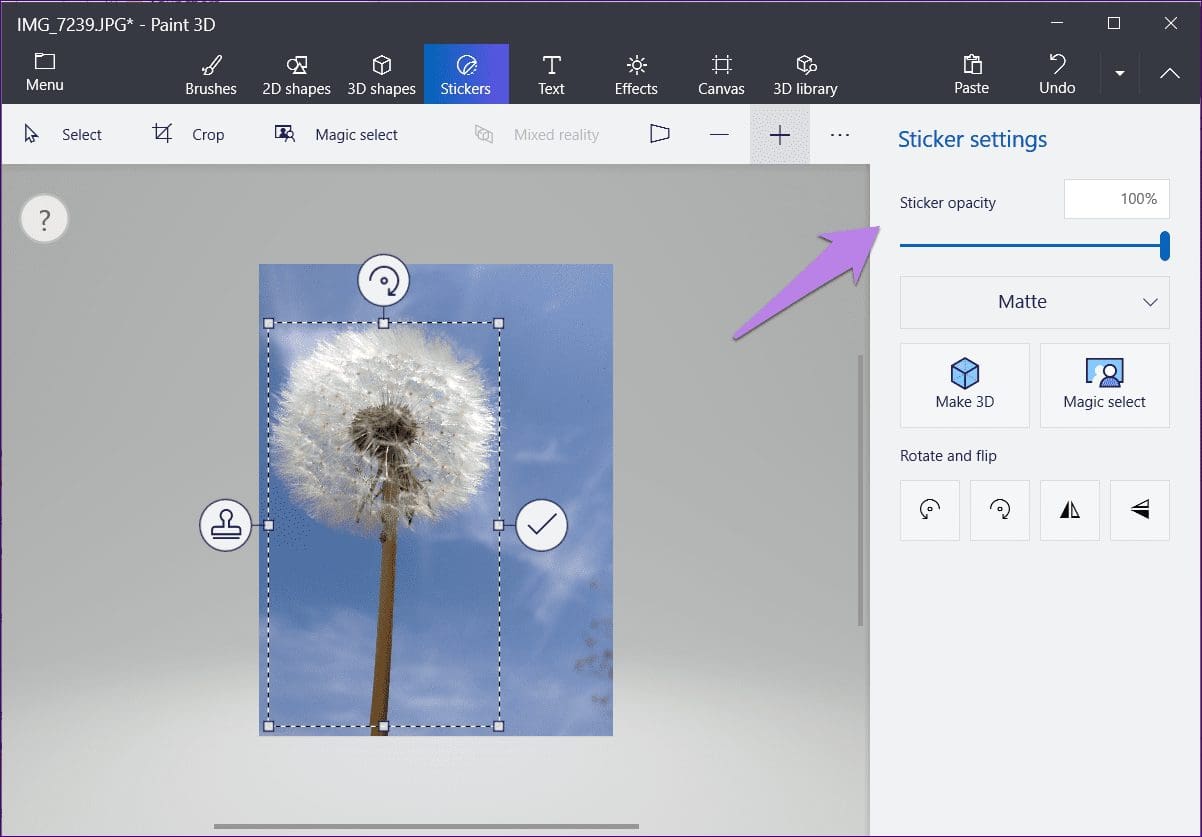This screenshot has width=1202, height=837.
Task: Click the sticker opacity percentage field
Action: click(x=1117, y=199)
